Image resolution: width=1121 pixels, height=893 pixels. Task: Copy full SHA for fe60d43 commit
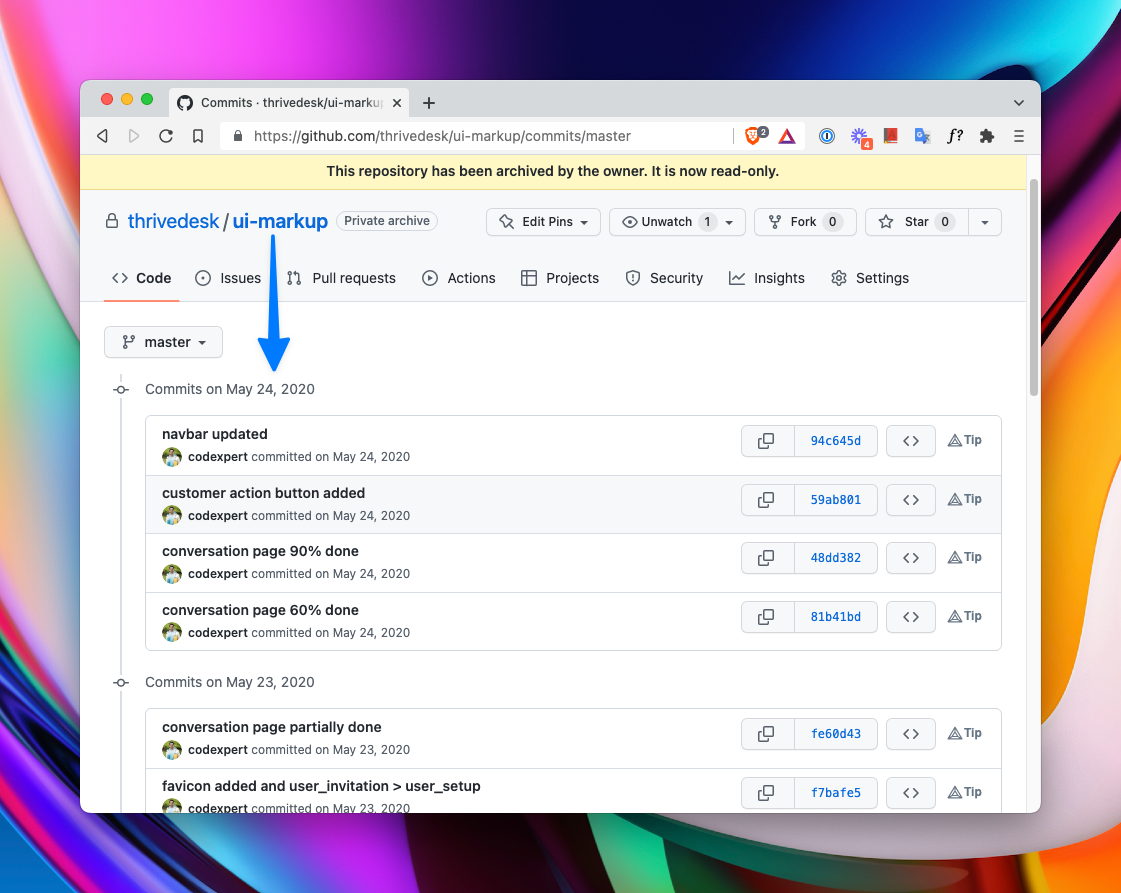(x=767, y=734)
